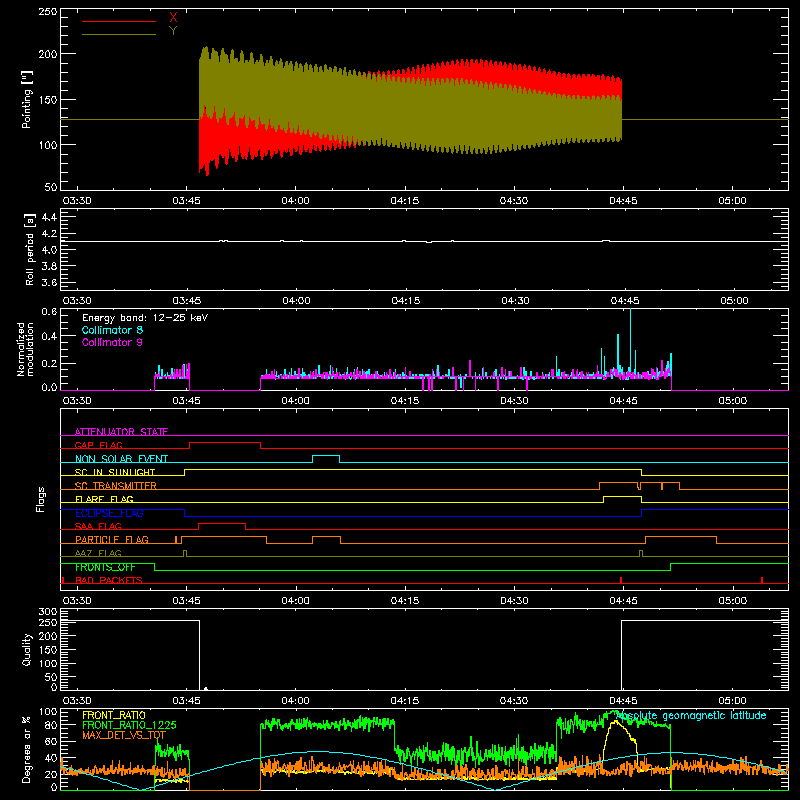Viewport: 800px width, 800px height.
Task: Click the Quality axis title
Action: [x=27, y=649]
